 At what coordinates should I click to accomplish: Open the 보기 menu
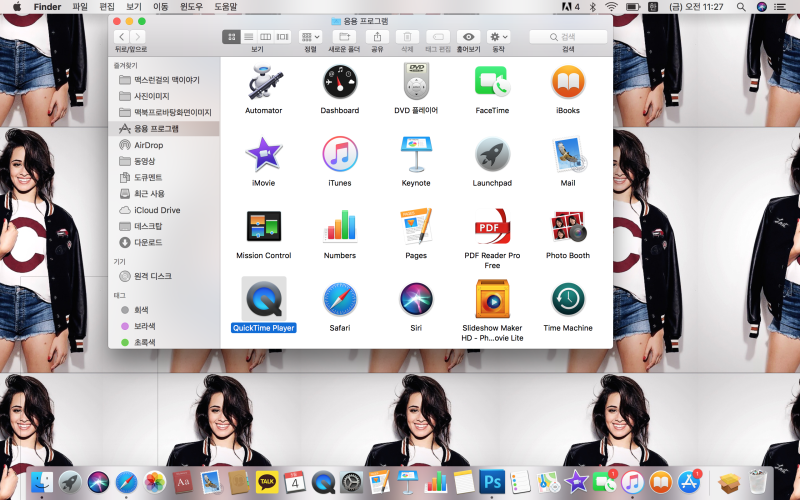134,7
